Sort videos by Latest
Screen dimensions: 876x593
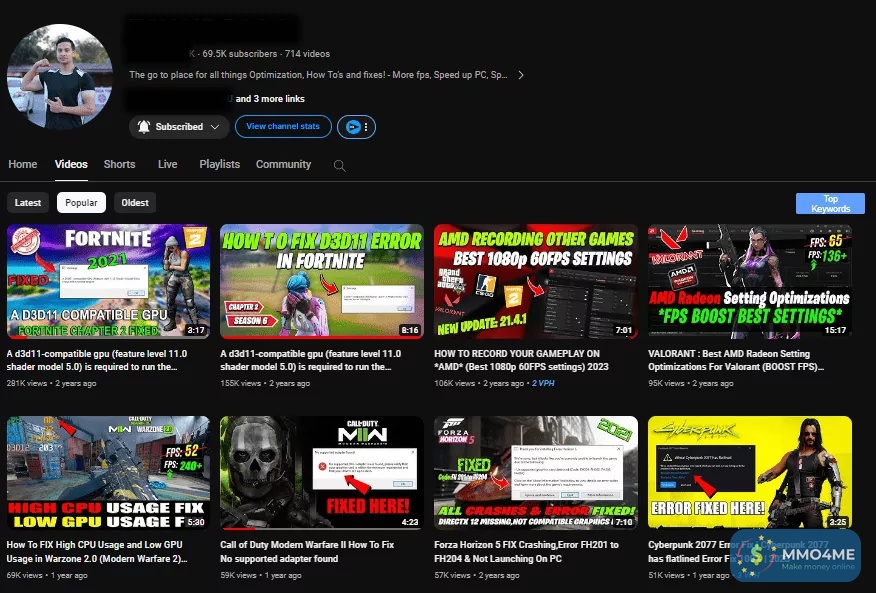28,202
